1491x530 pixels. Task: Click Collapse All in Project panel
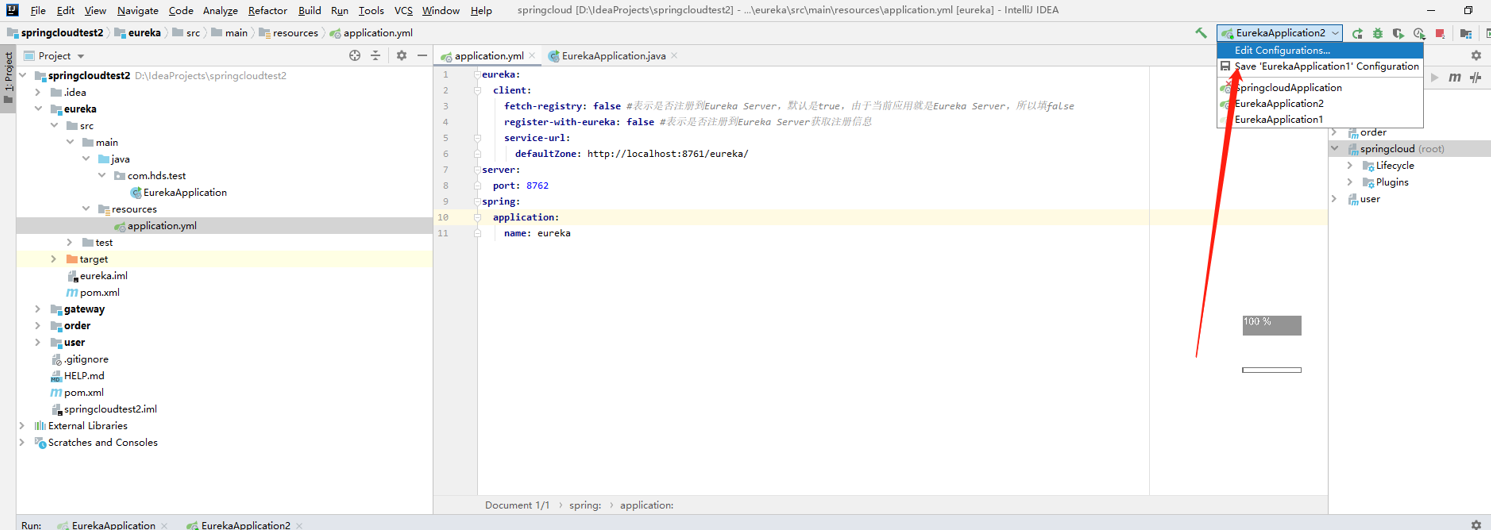point(376,56)
